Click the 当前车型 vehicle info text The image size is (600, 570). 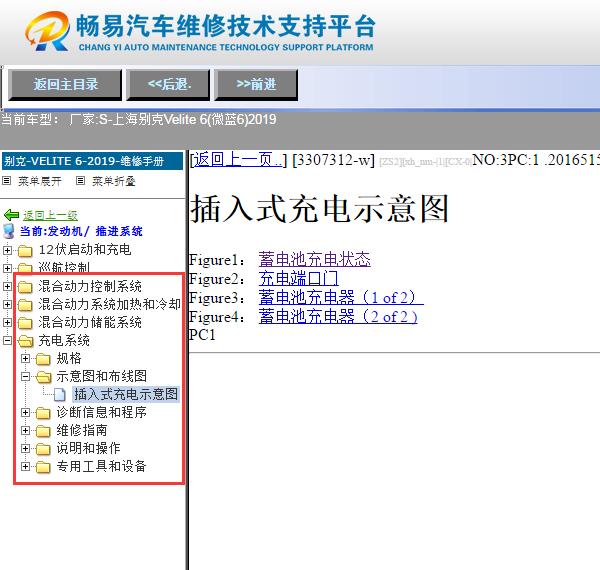point(139,119)
